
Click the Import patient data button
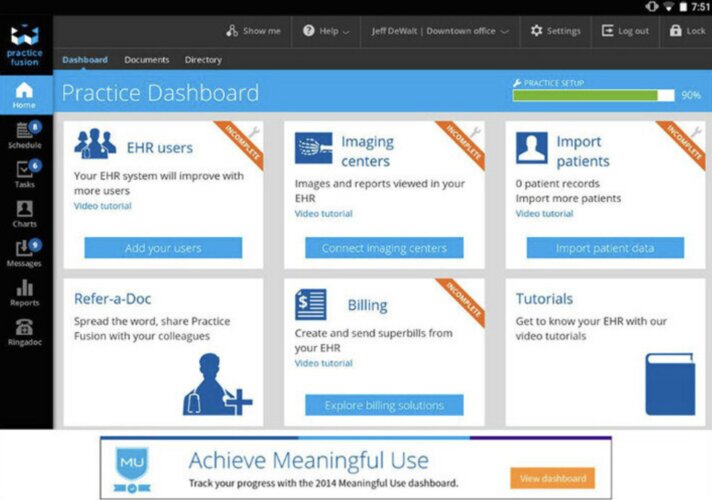click(x=605, y=248)
